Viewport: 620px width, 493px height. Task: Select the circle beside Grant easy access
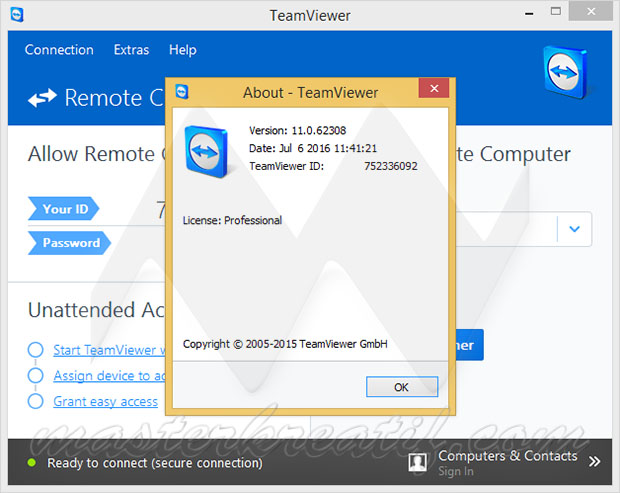[x=36, y=401]
